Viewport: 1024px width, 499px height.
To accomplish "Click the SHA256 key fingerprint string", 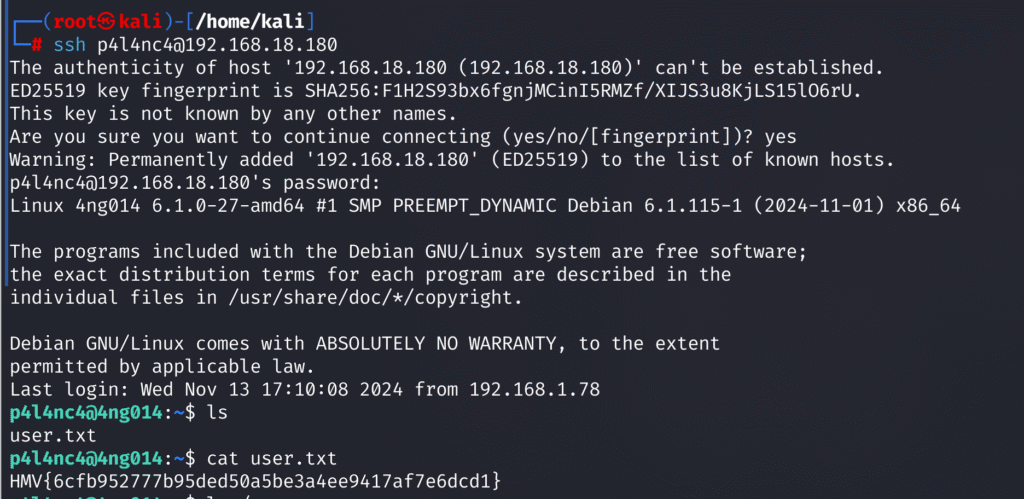I will point(546,91).
